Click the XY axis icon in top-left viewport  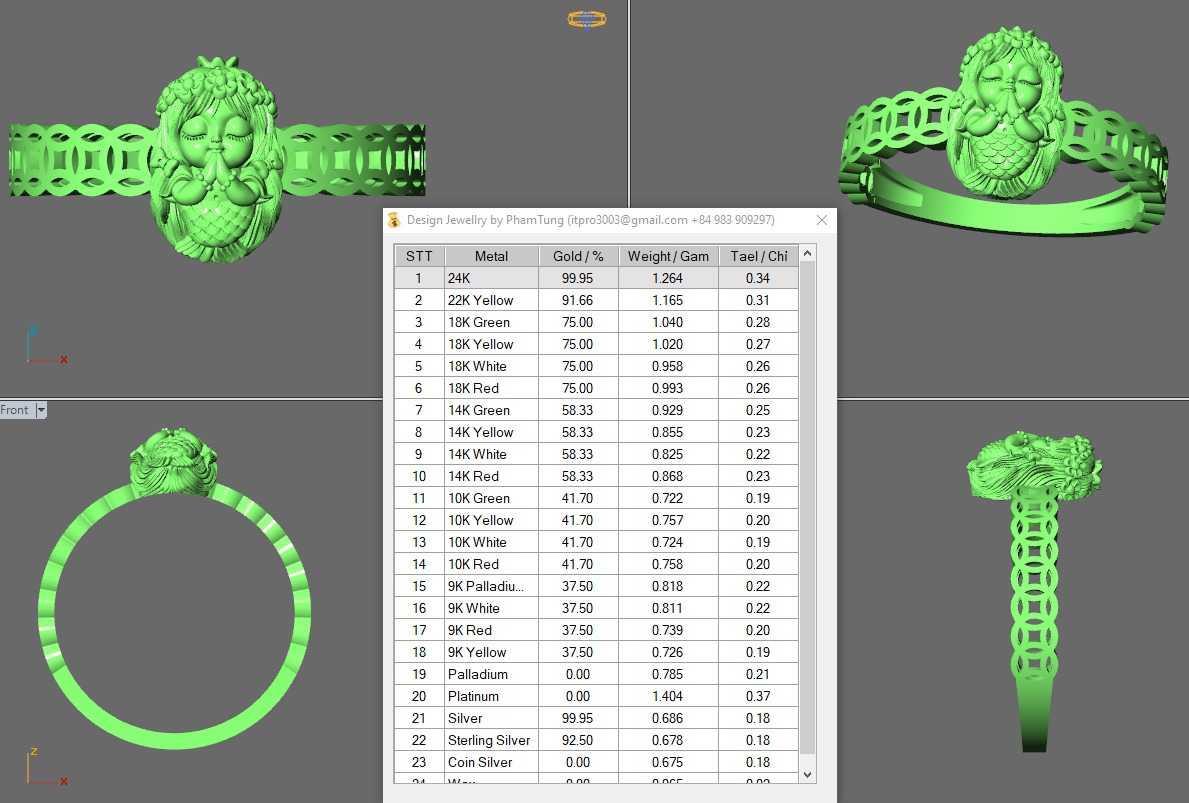tap(47, 345)
